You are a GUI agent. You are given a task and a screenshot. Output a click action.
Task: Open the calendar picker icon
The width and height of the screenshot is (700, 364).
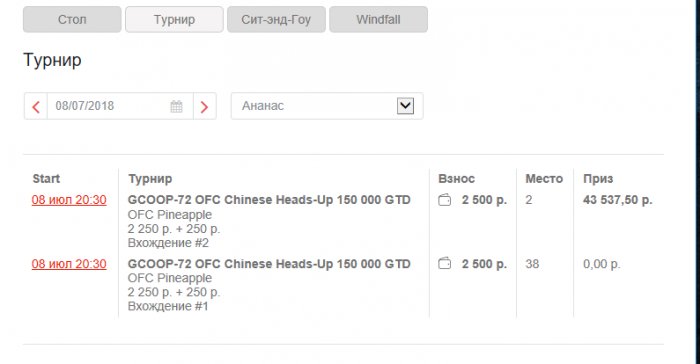pos(176,106)
